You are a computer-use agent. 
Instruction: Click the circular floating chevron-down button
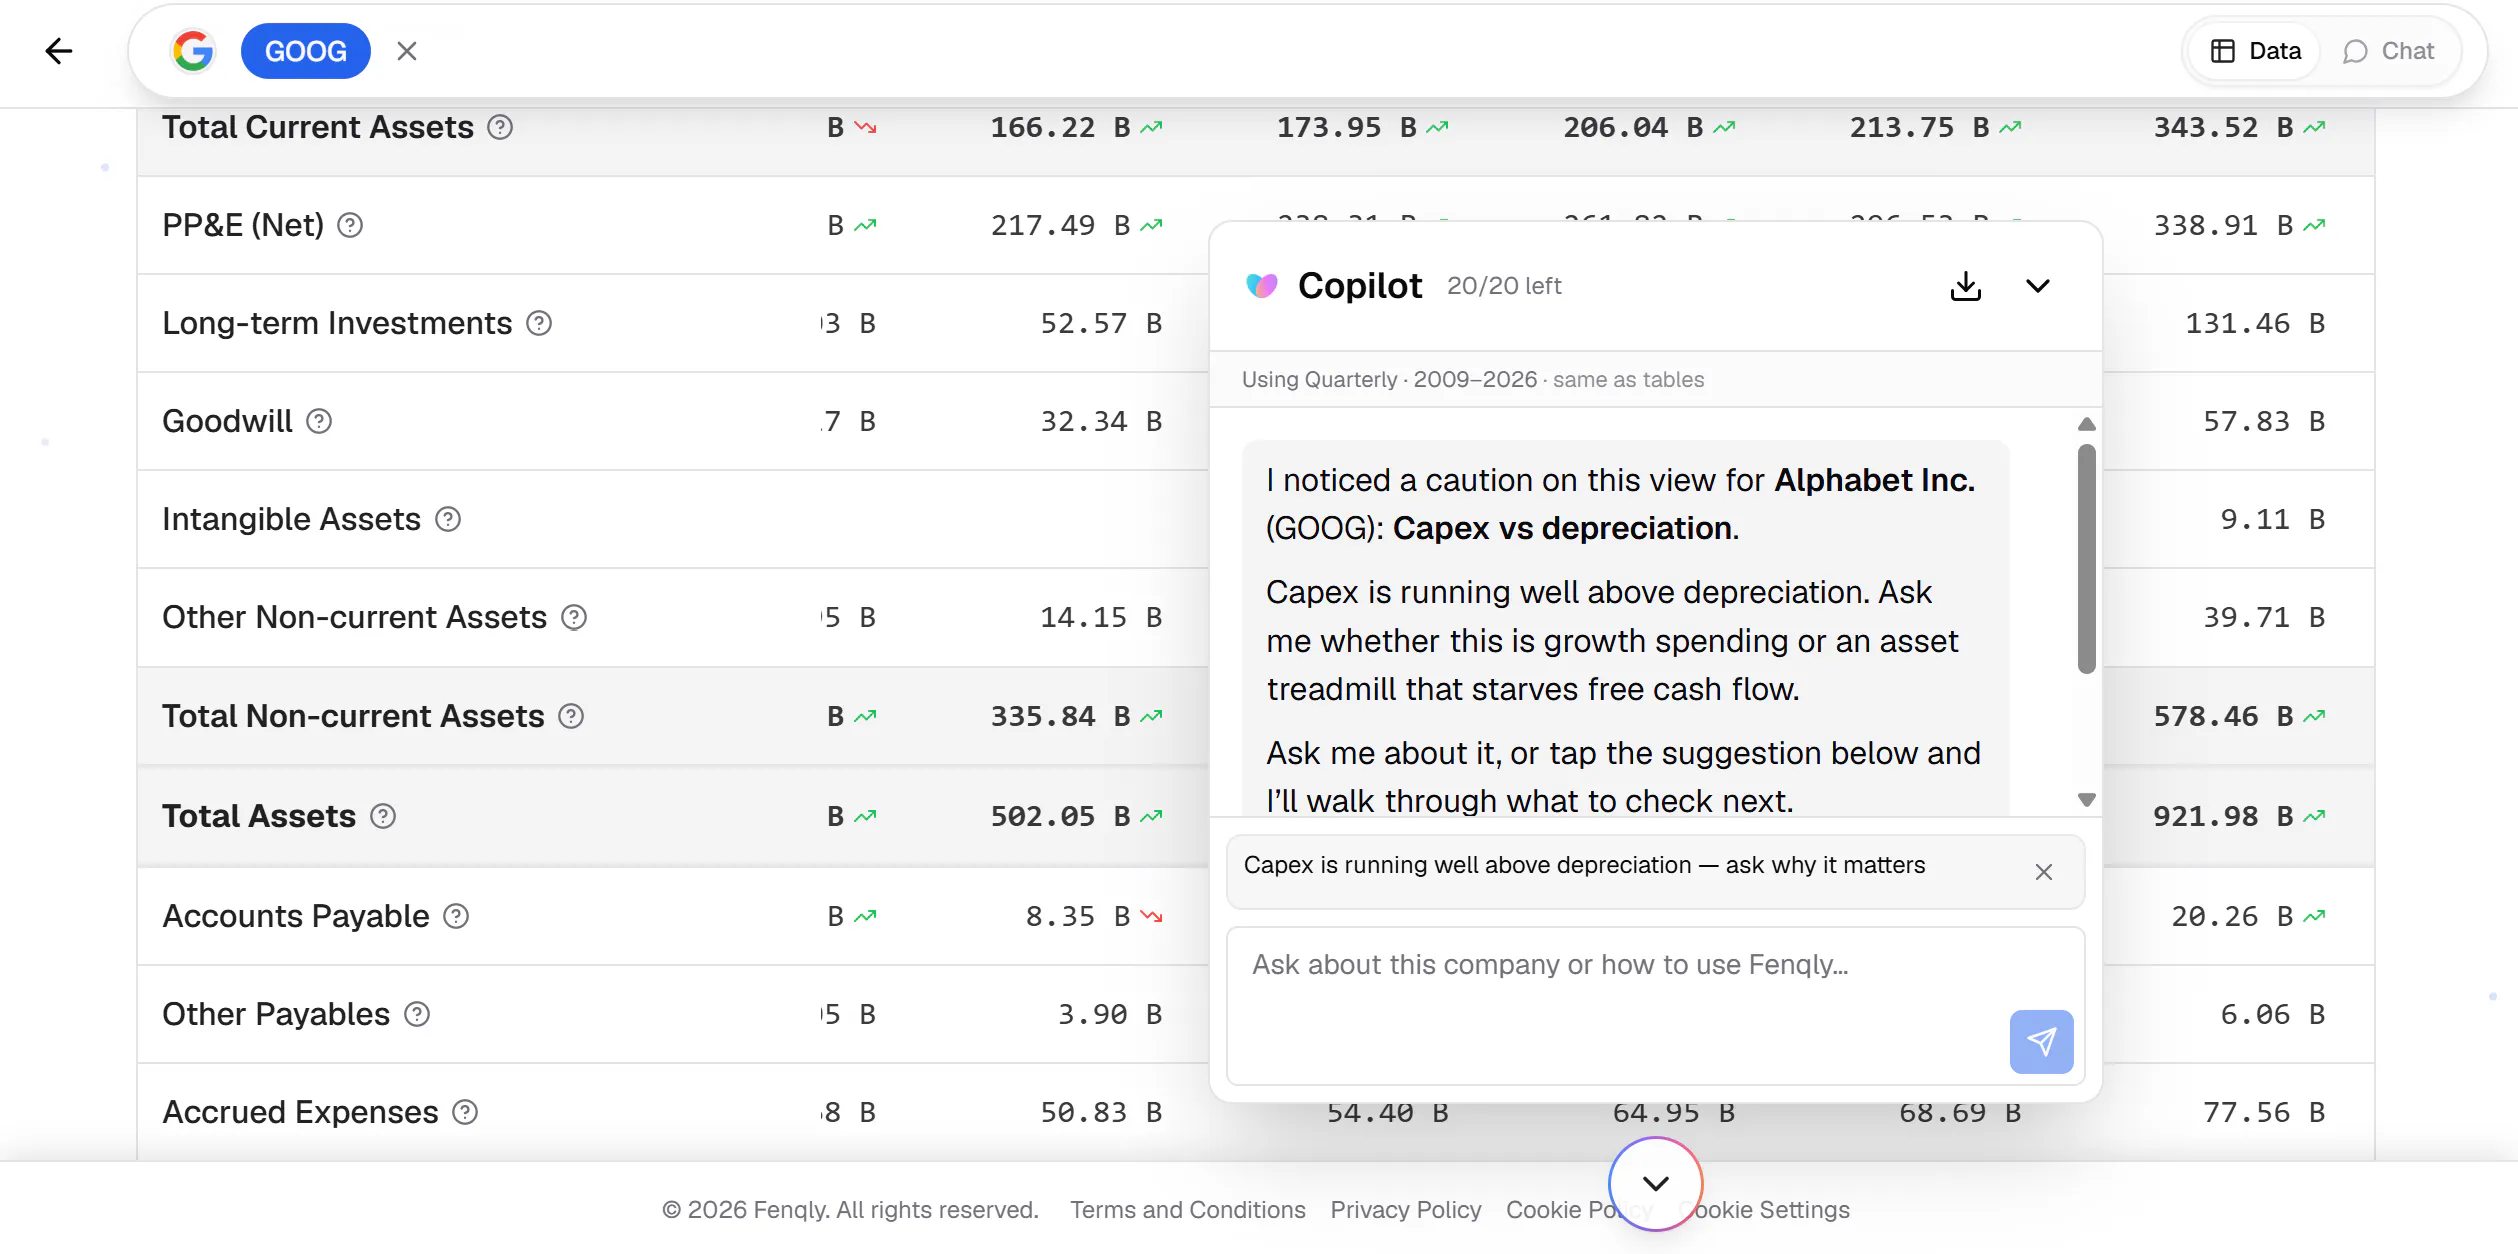pyautogui.click(x=1655, y=1184)
